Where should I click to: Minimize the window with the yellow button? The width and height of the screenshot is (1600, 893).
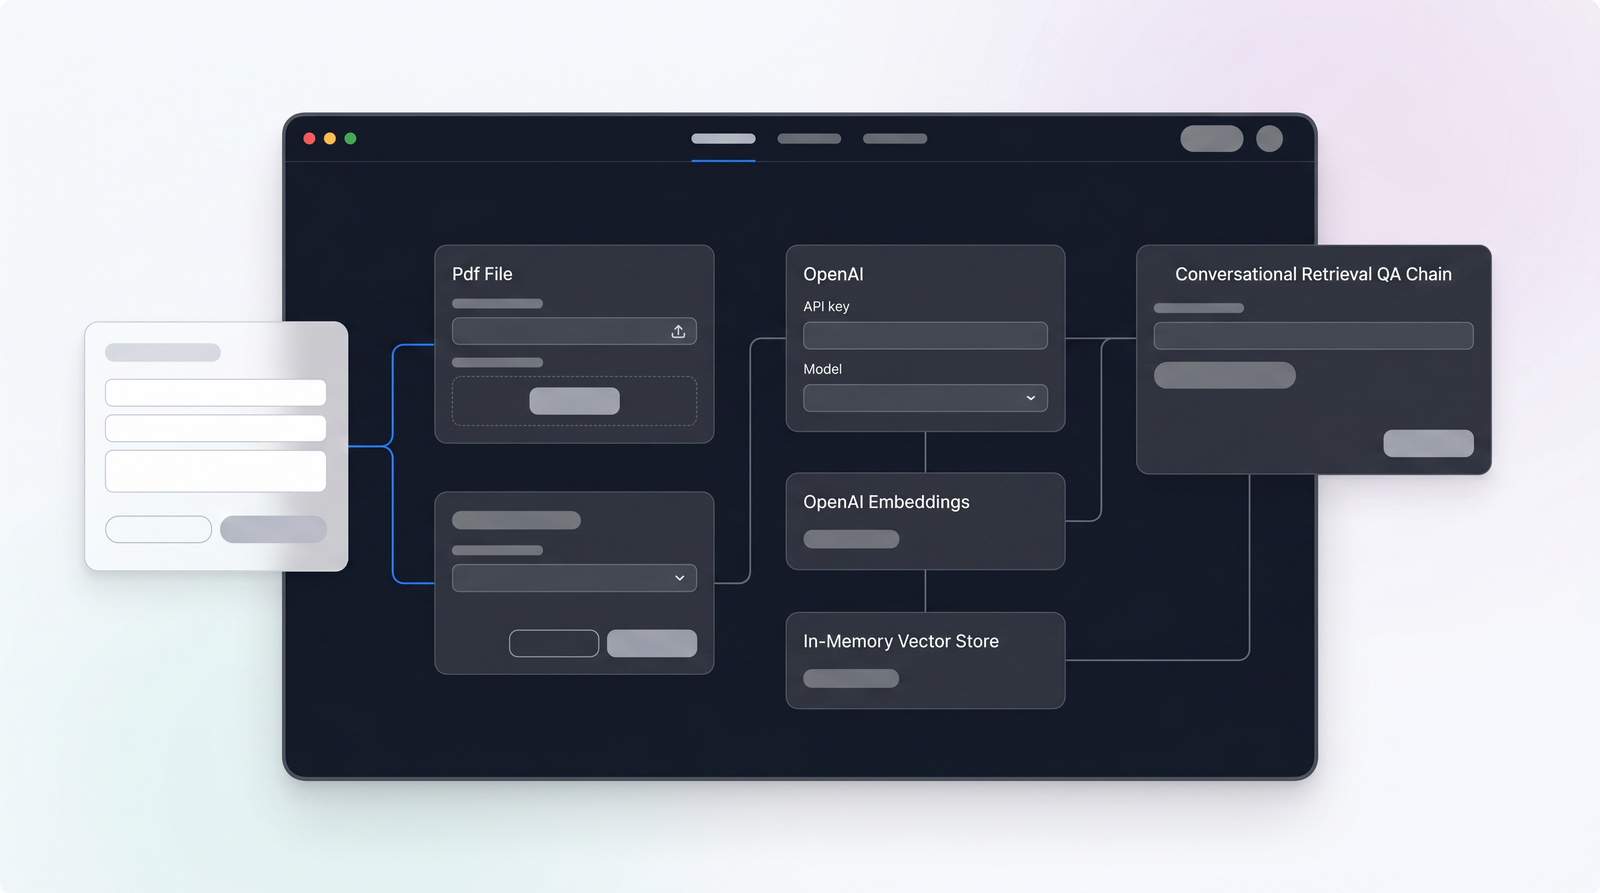coord(330,139)
